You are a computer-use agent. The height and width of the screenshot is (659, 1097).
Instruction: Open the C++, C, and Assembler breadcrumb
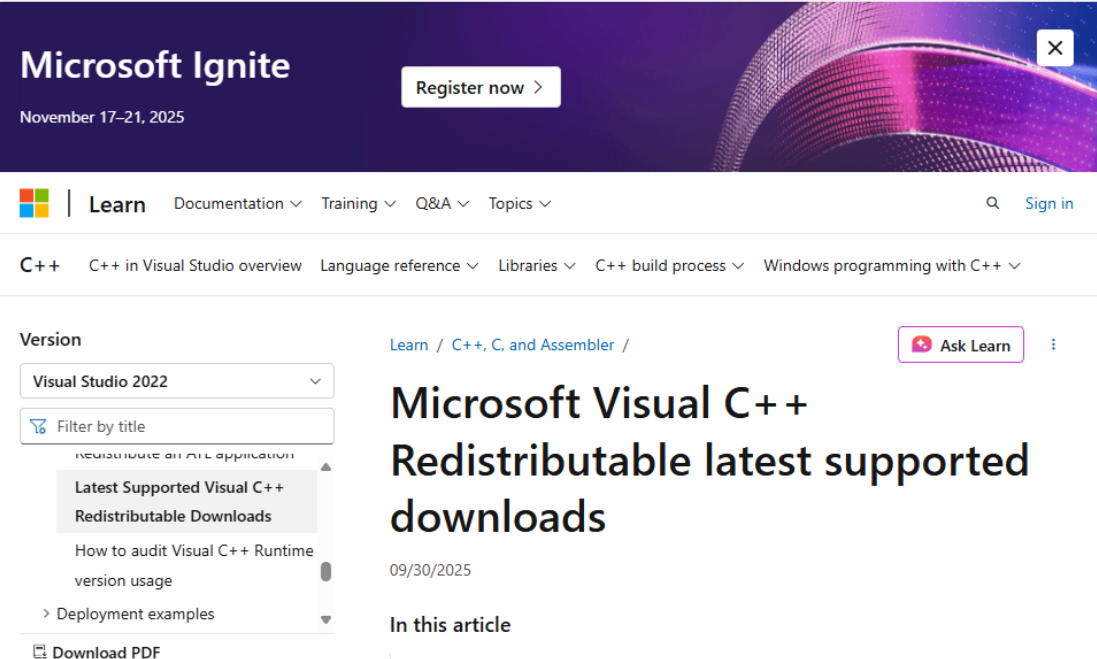pyautogui.click(x=533, y=345)
